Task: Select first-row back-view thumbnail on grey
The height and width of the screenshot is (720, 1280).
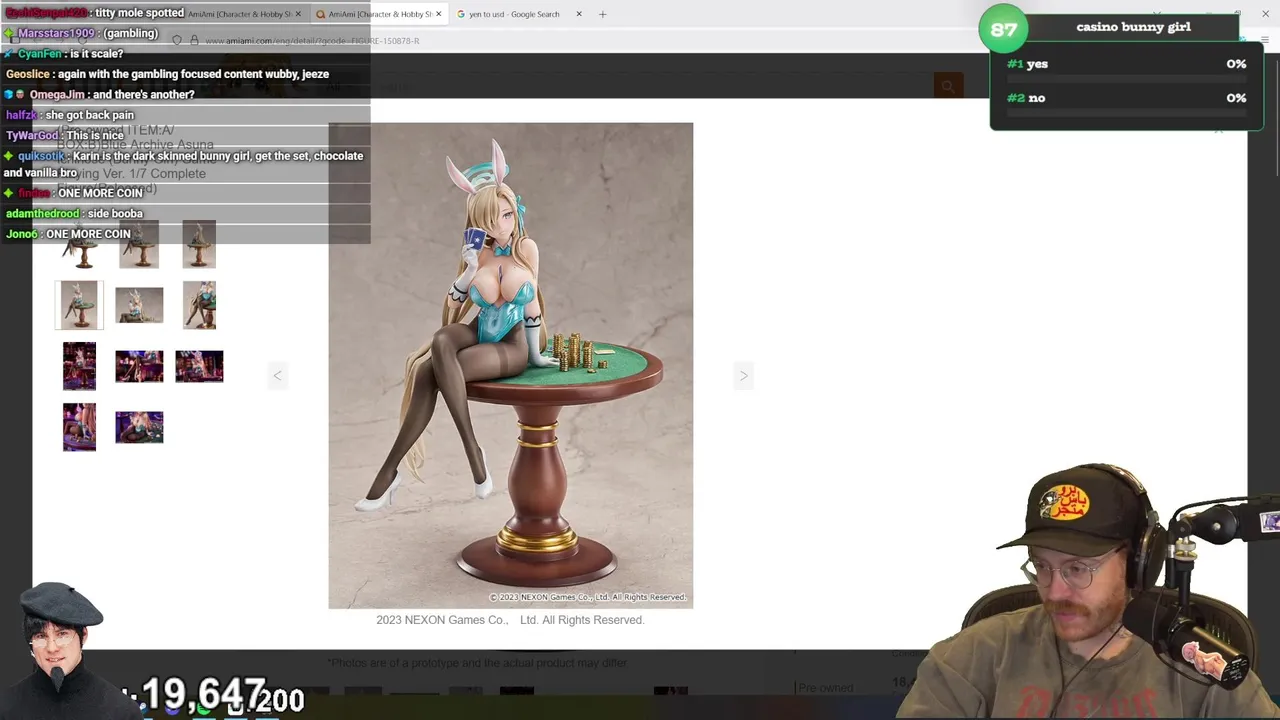Action: 199,245
